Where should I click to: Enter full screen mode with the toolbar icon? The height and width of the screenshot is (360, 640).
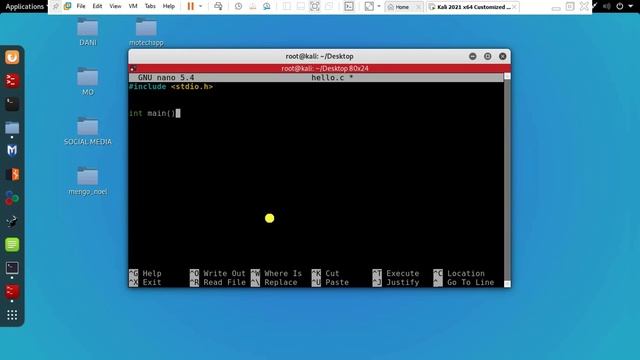(x=315, y=7)
